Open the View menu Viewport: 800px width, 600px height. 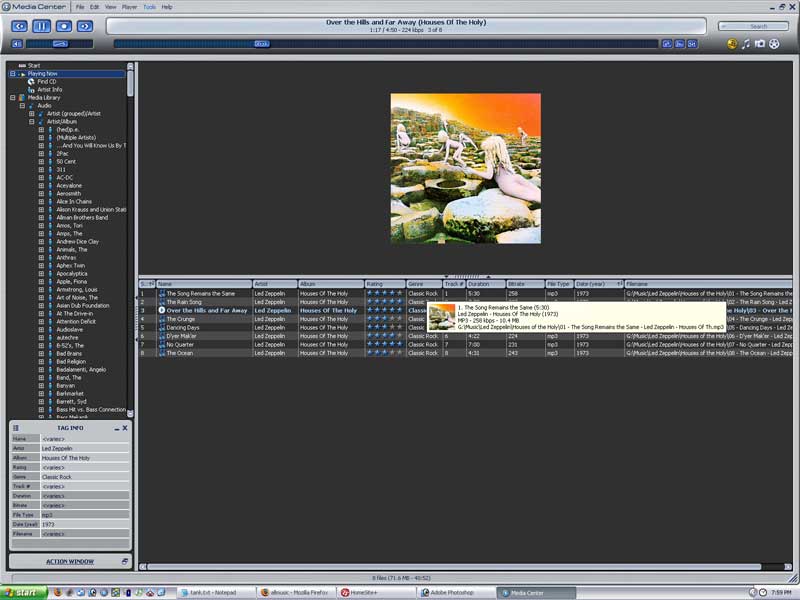pyautogui.click(x=110, y=7)
